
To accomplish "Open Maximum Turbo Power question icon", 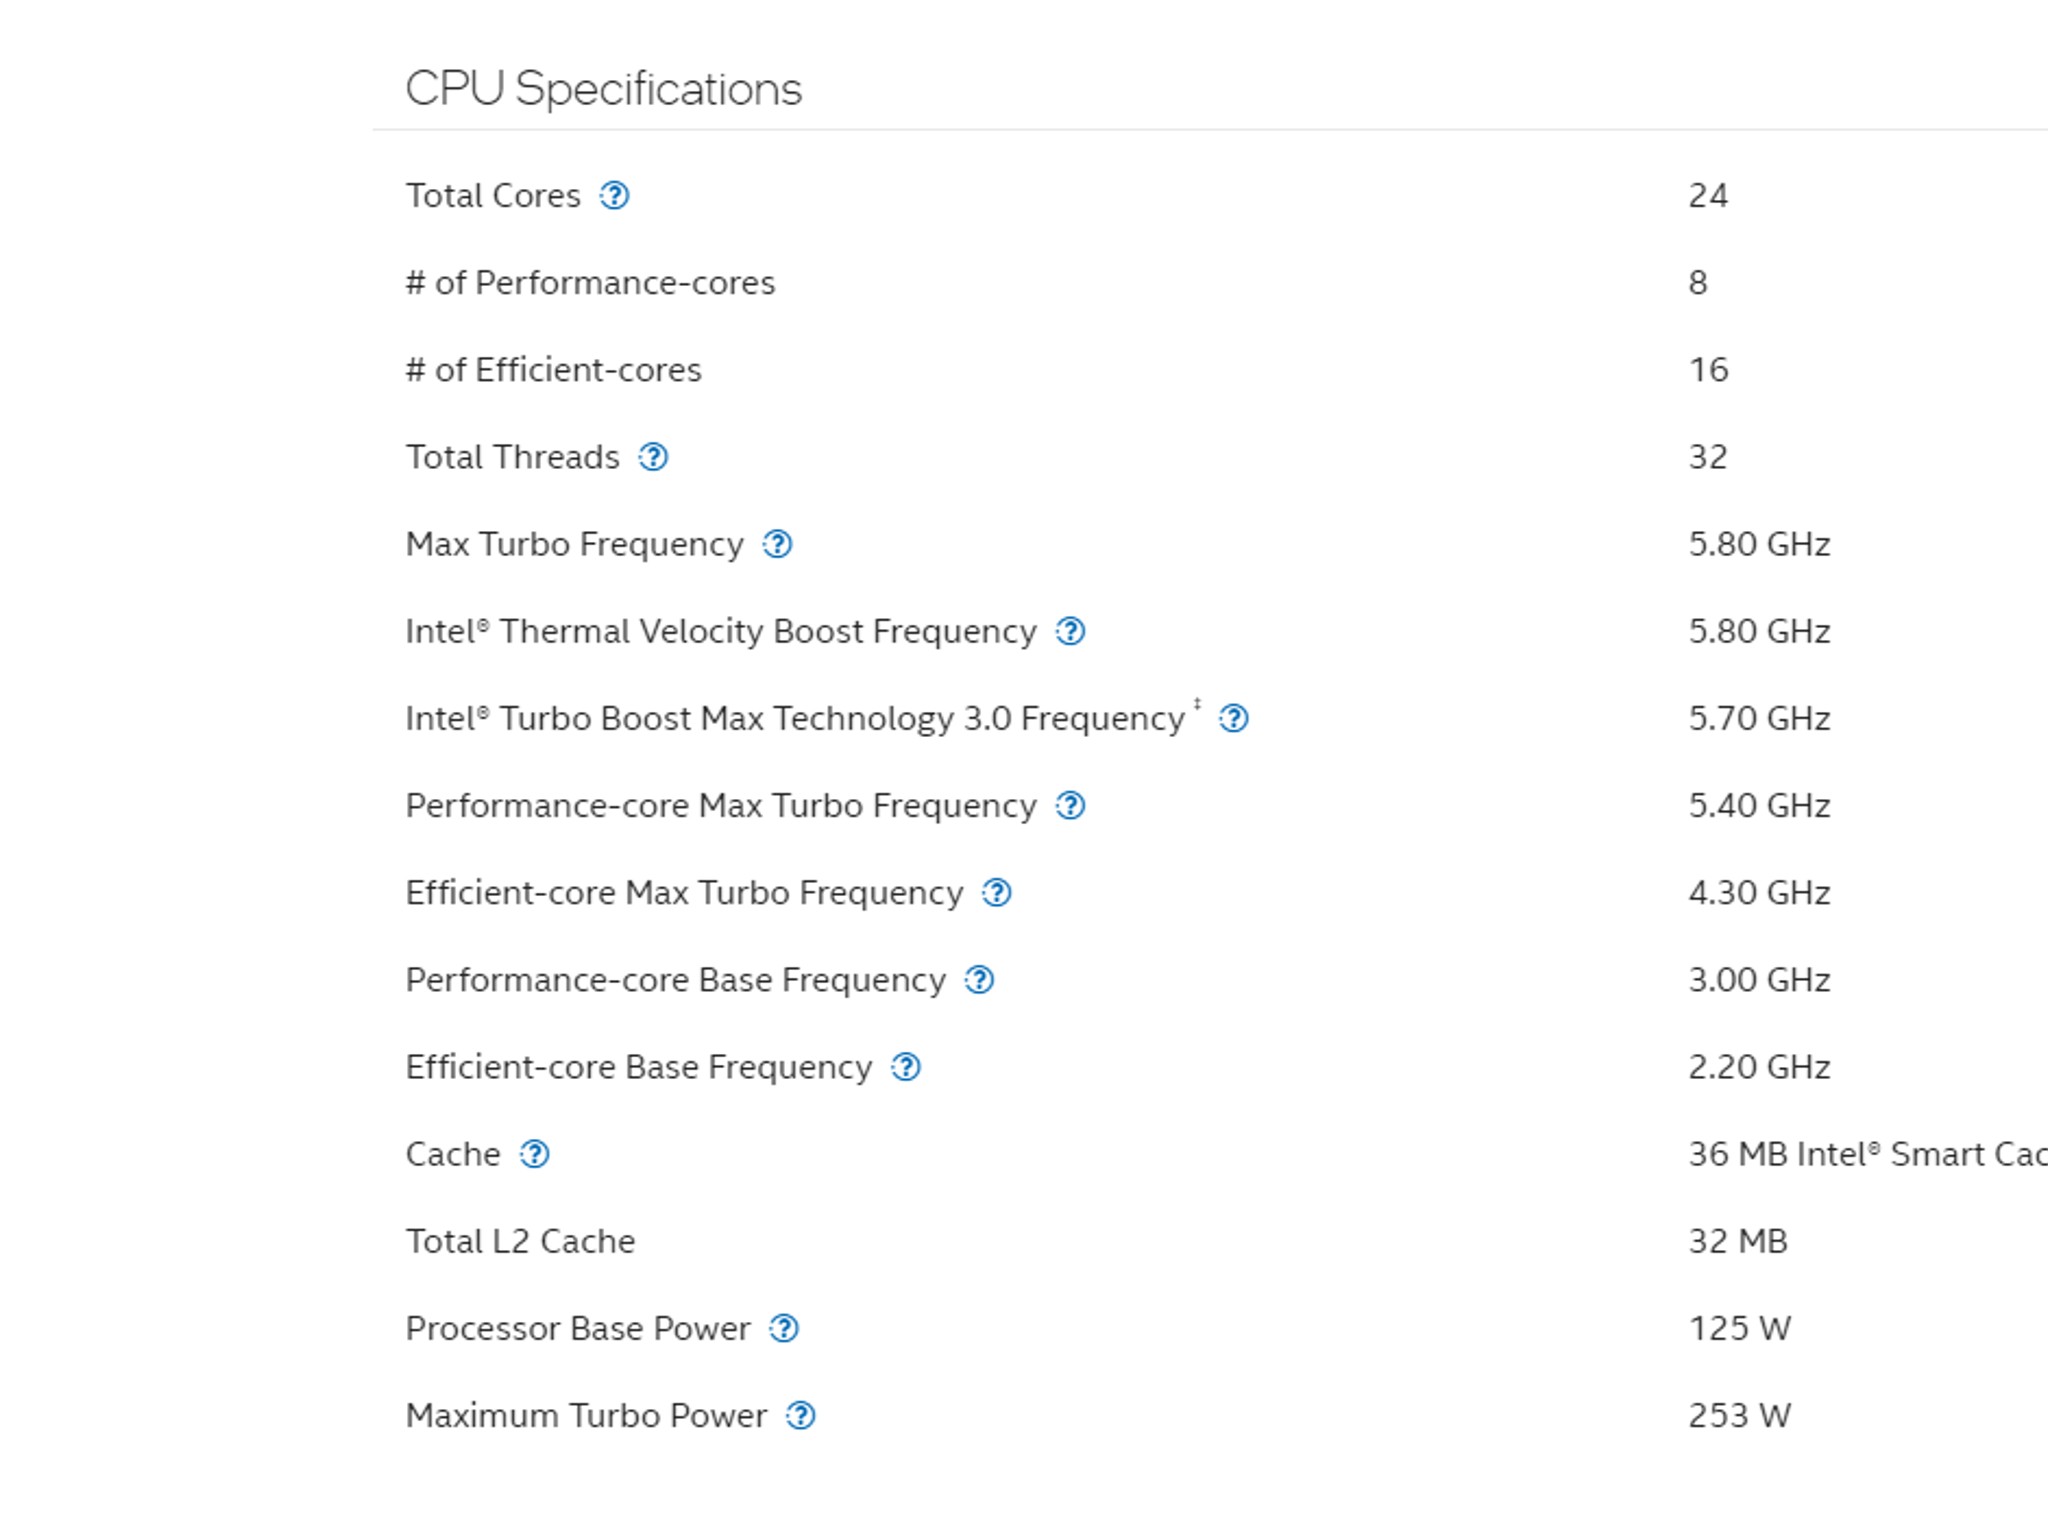I will [x=800, y=1415].
